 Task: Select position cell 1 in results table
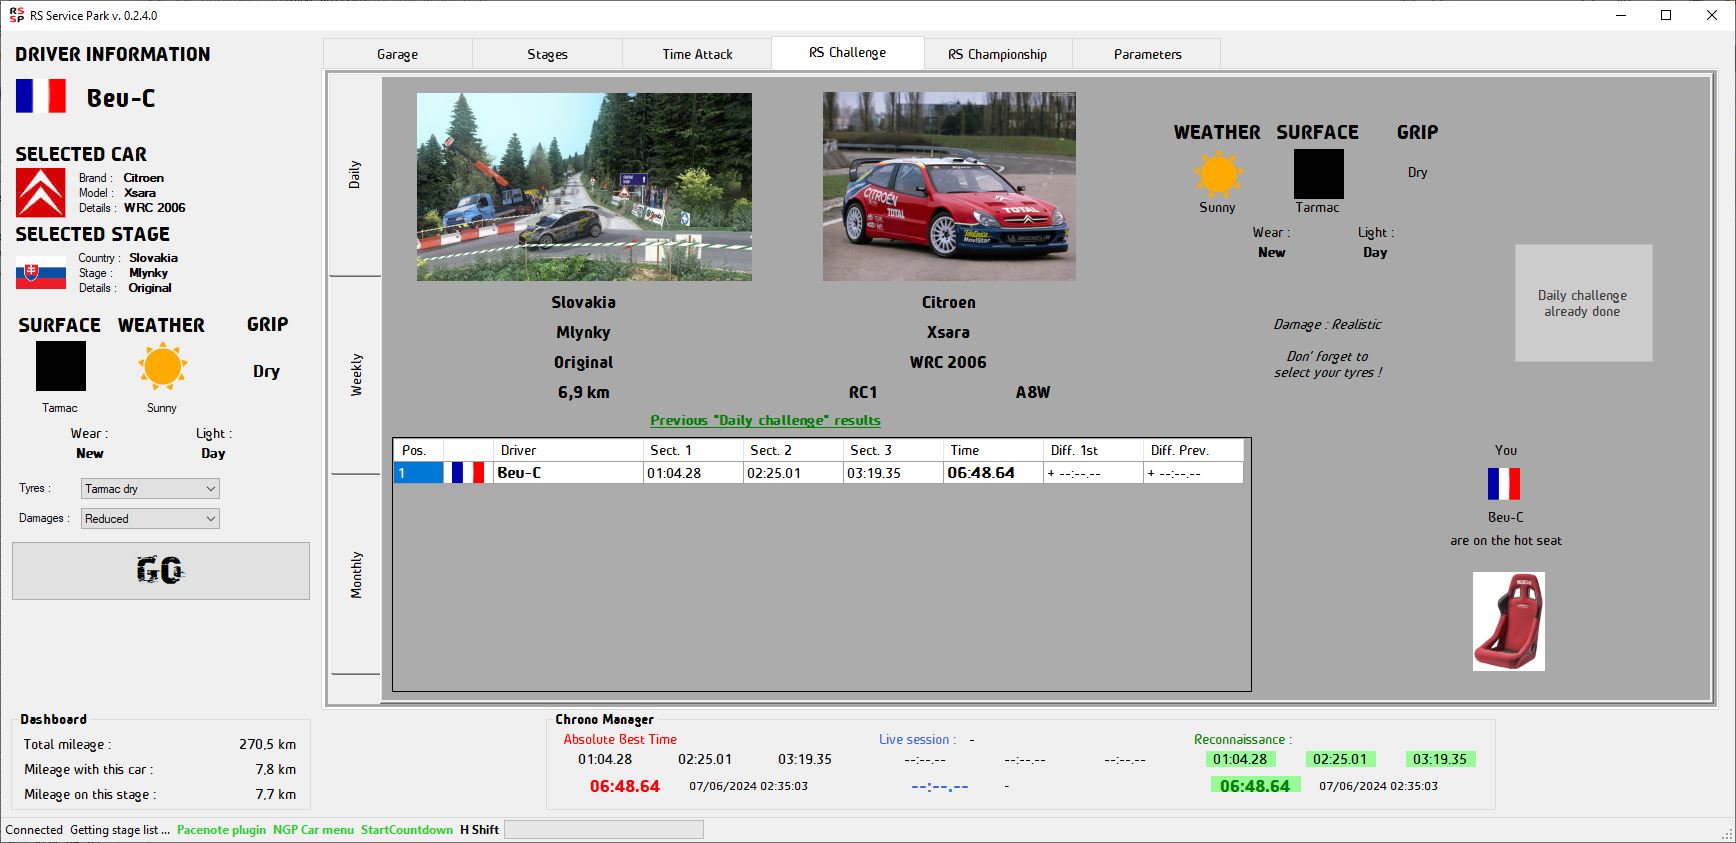click(418, 473)
